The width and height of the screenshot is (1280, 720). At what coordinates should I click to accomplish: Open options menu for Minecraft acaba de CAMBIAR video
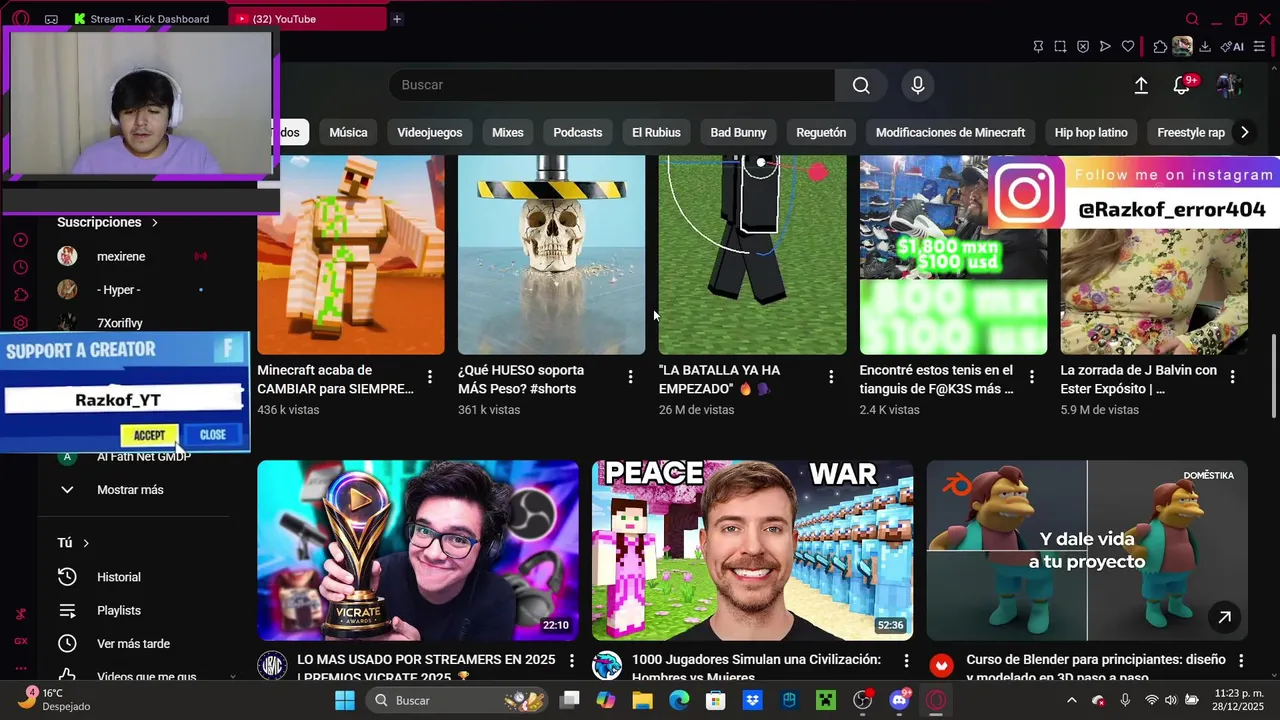coord(430,377)
